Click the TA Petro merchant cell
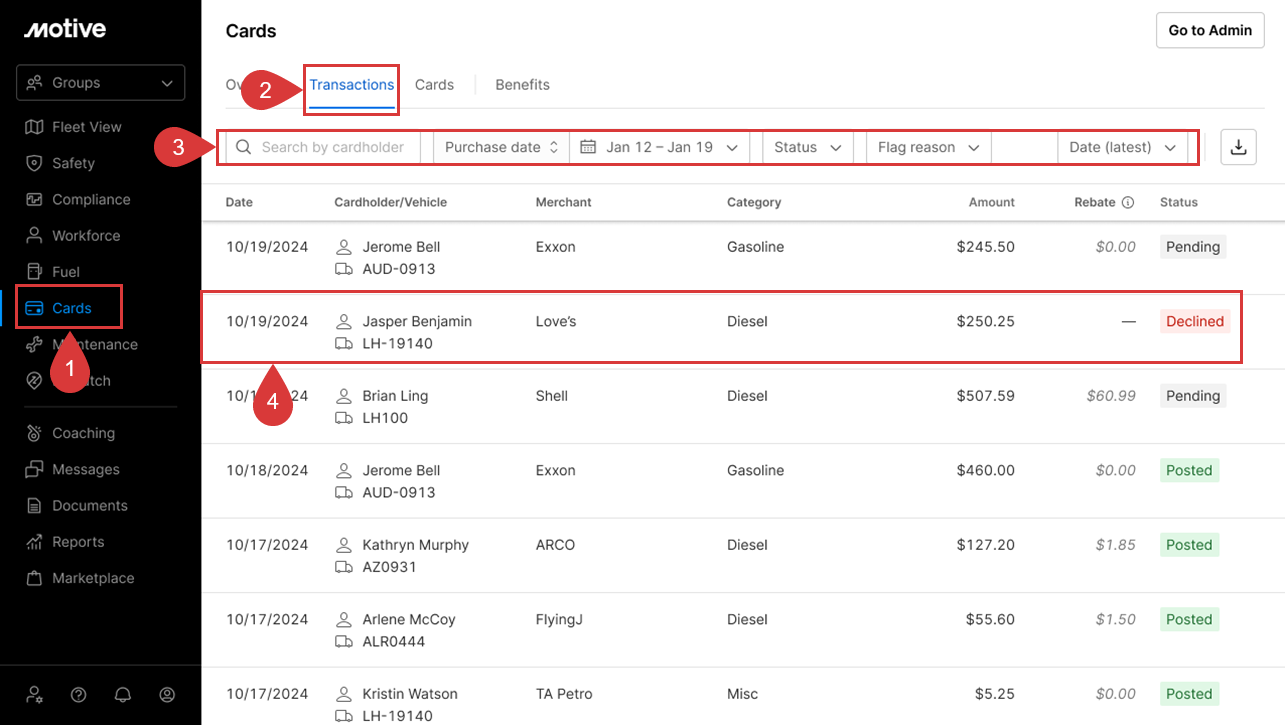 564,694
